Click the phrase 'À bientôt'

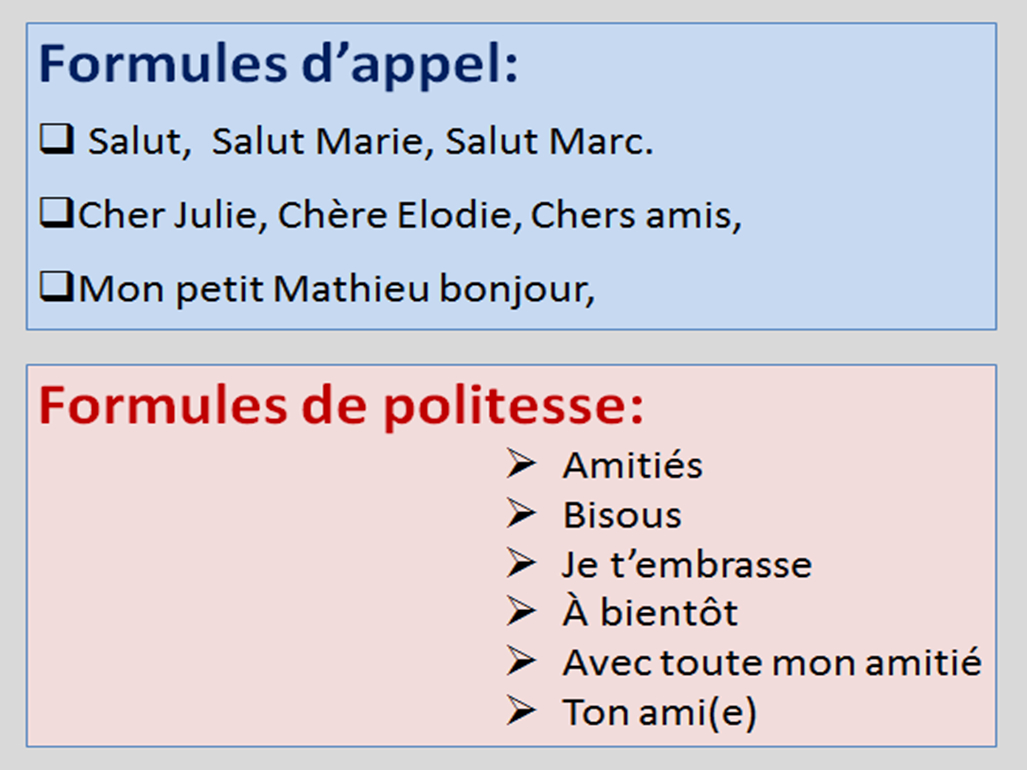pos(650,612)
